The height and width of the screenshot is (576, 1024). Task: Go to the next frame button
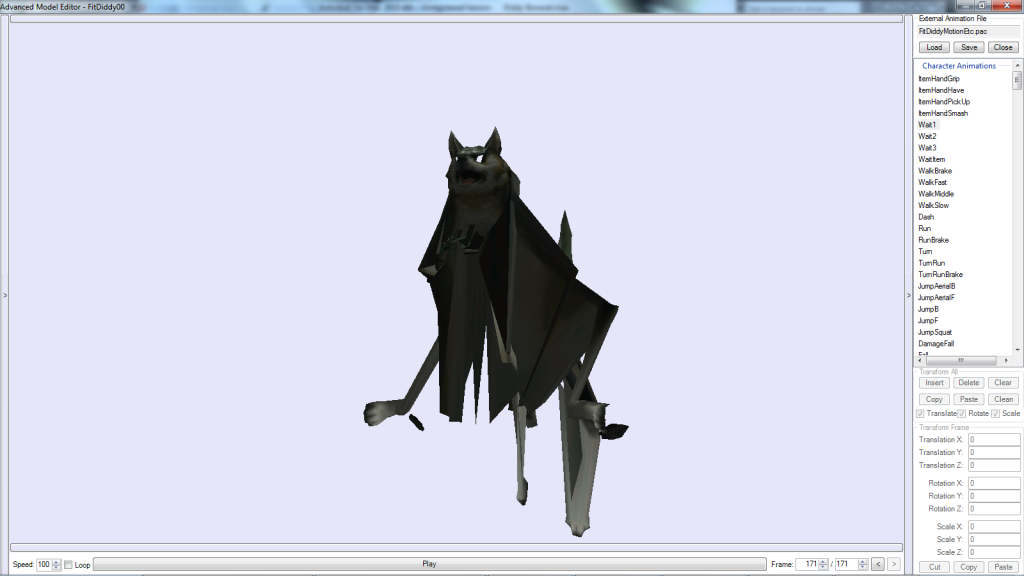(894, 564)
